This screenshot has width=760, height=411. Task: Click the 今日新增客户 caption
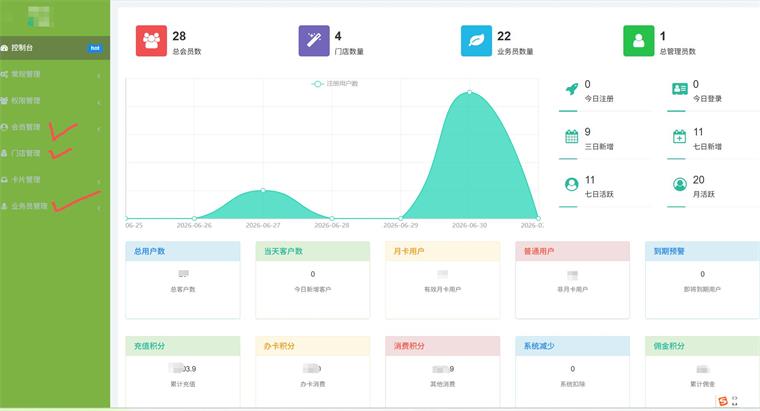[313, 289]
